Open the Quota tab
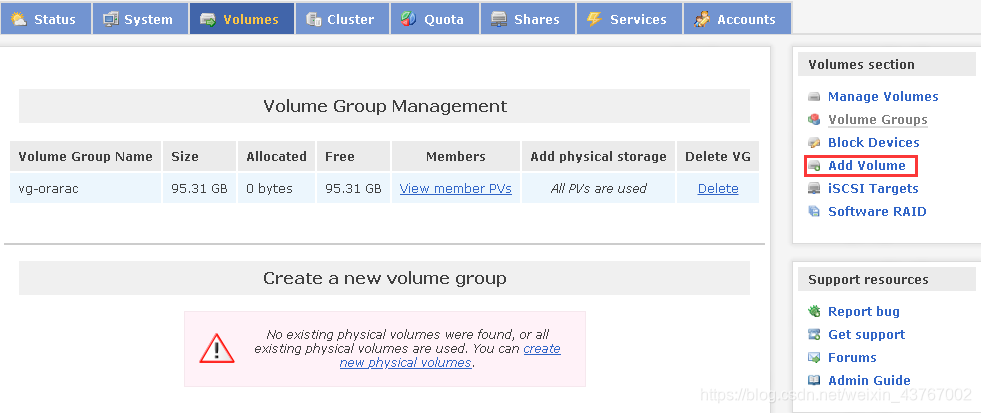The height and width of the screenshot is (413, 981). point(435,19)
